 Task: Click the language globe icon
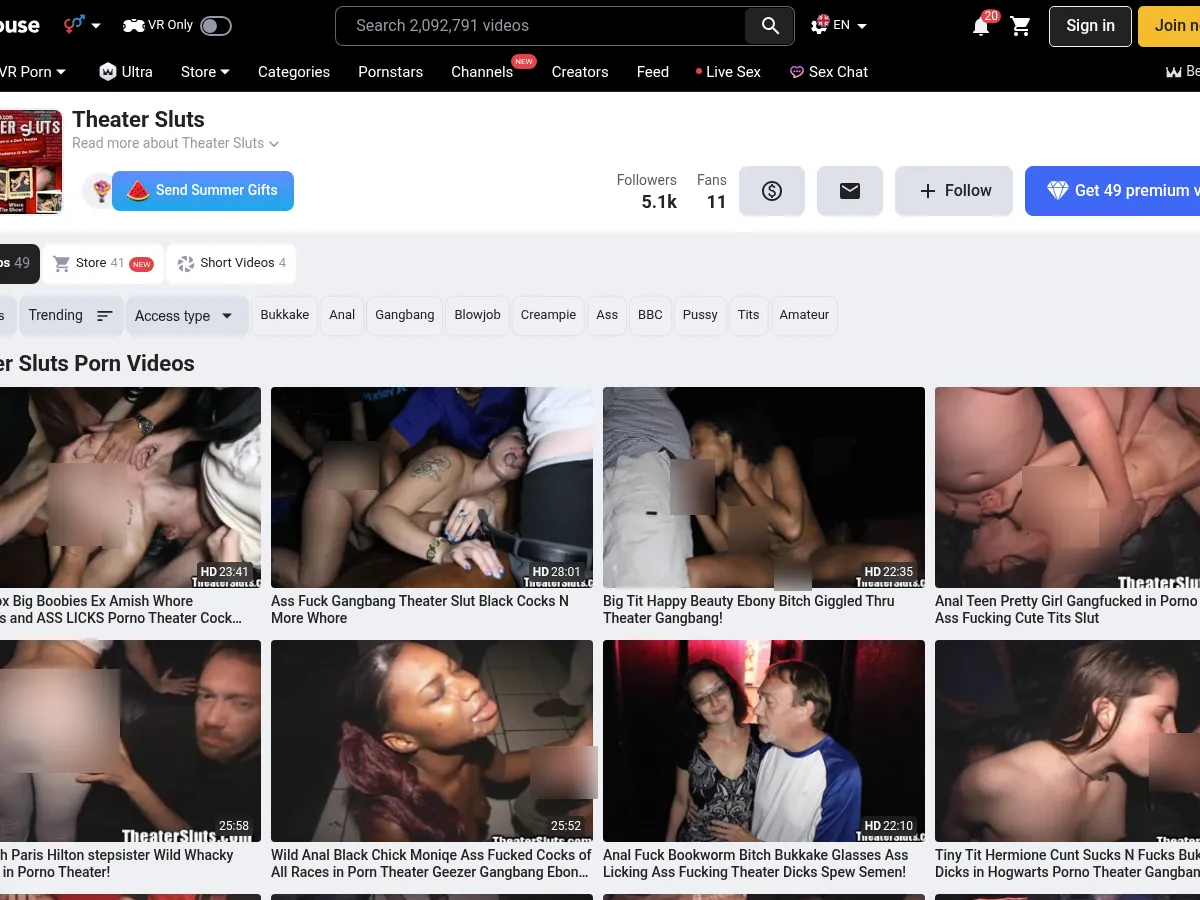pos(820,25)
